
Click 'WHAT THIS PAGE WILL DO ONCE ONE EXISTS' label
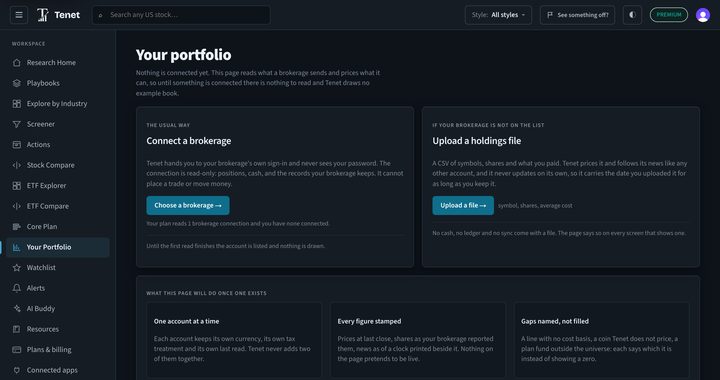tap(206, 293)
